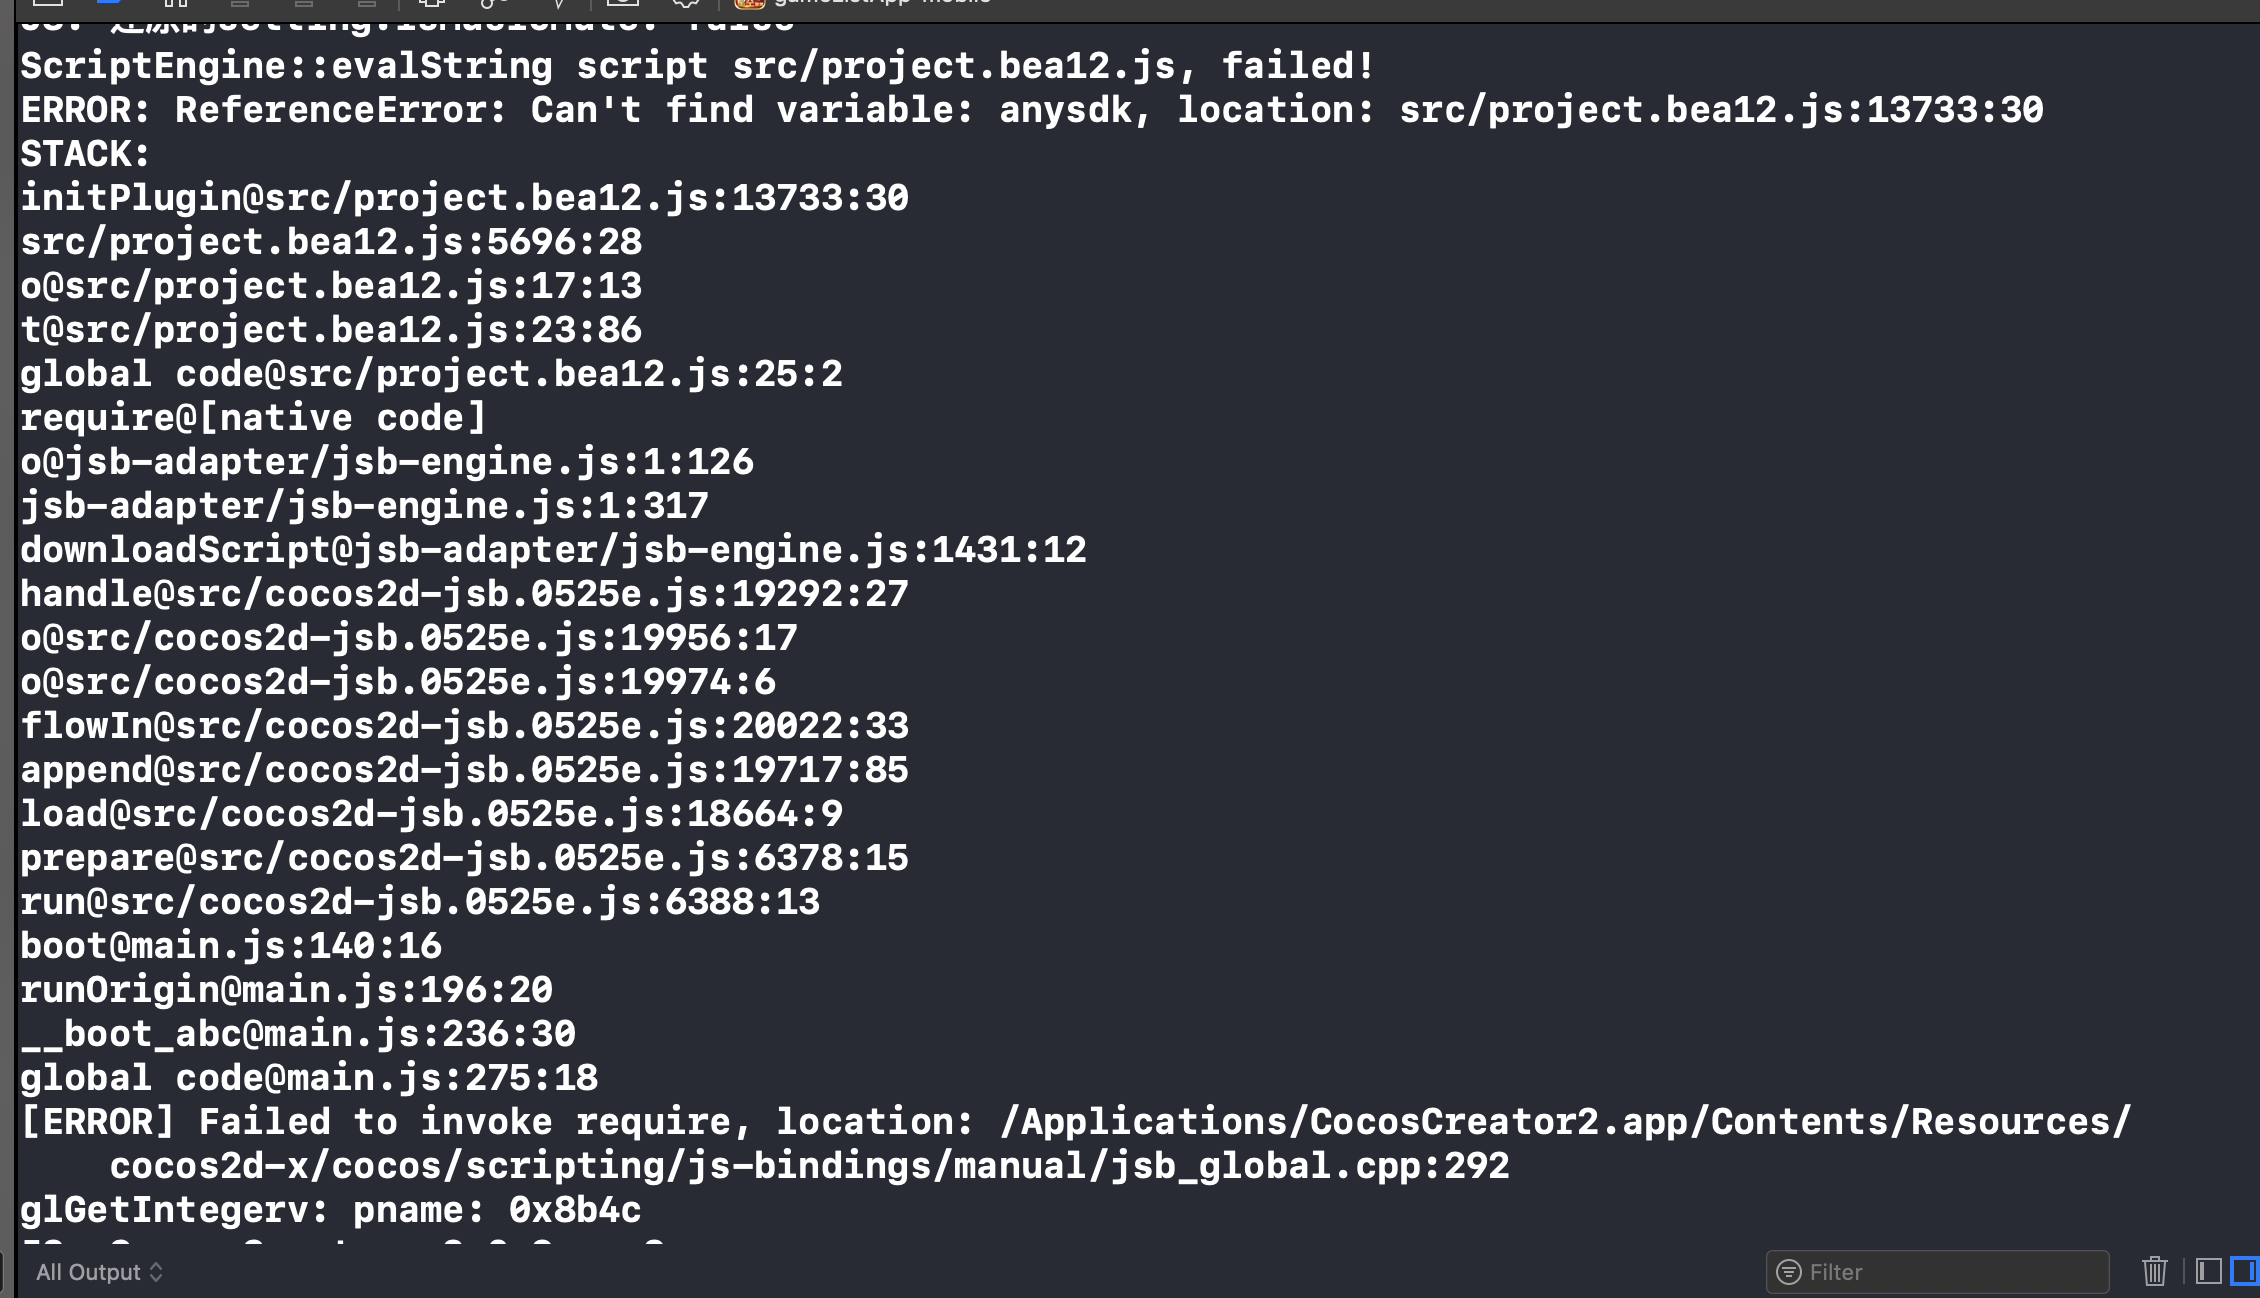Viewport: 2260px width, 1298px height.
Task: Click the game app icon in debug bar
Action: 749,3
